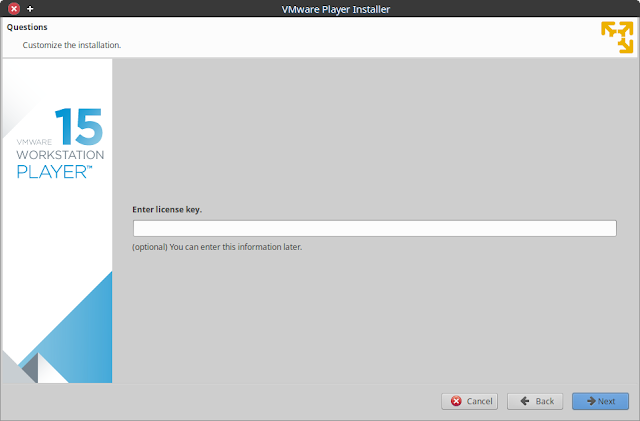Cancel the VMware Player installation
Screen dimensions: 640x421
(x=469, y=401)
